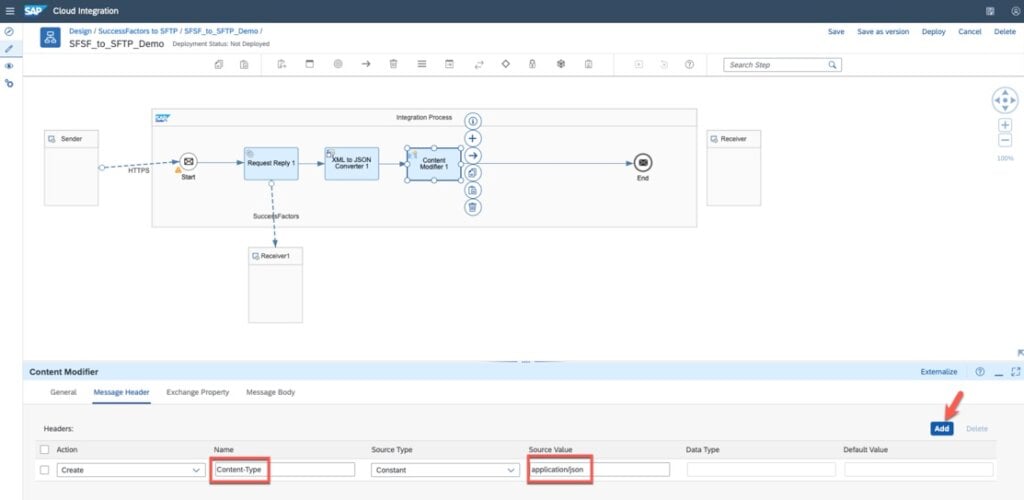Switch to the General tab
This screenshot has height=500, width=1024.
pos(63,392)
